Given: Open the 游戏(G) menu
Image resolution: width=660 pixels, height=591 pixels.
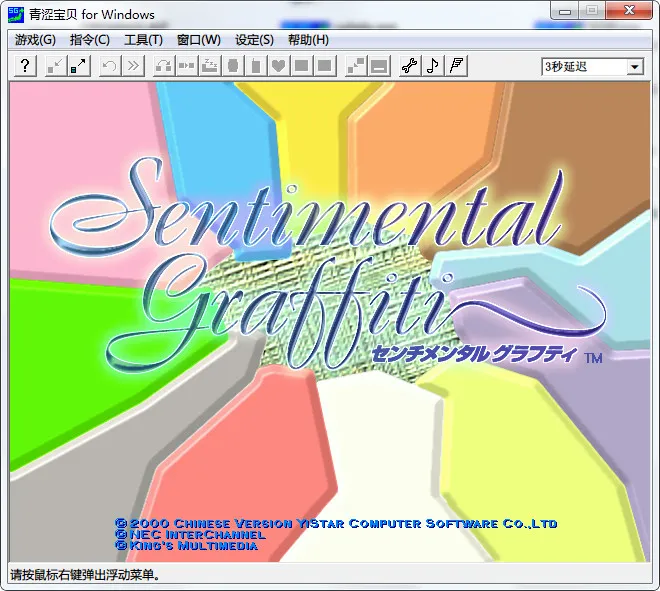Looking at the screenshot, I should coord(35,40).
